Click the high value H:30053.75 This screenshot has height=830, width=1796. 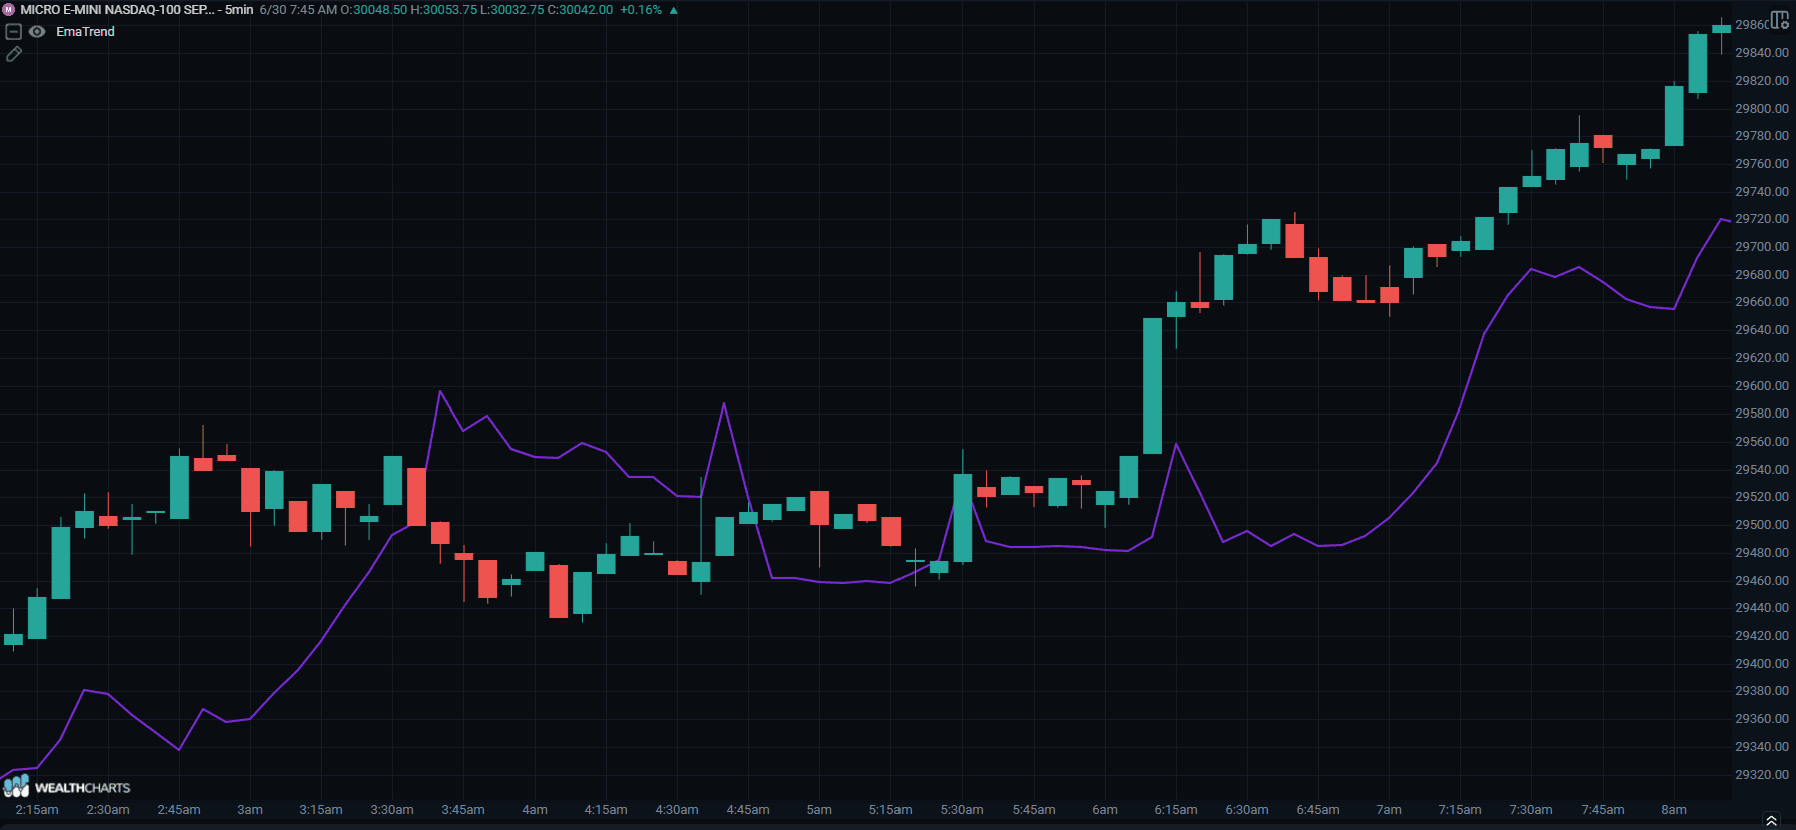(444, 10)
